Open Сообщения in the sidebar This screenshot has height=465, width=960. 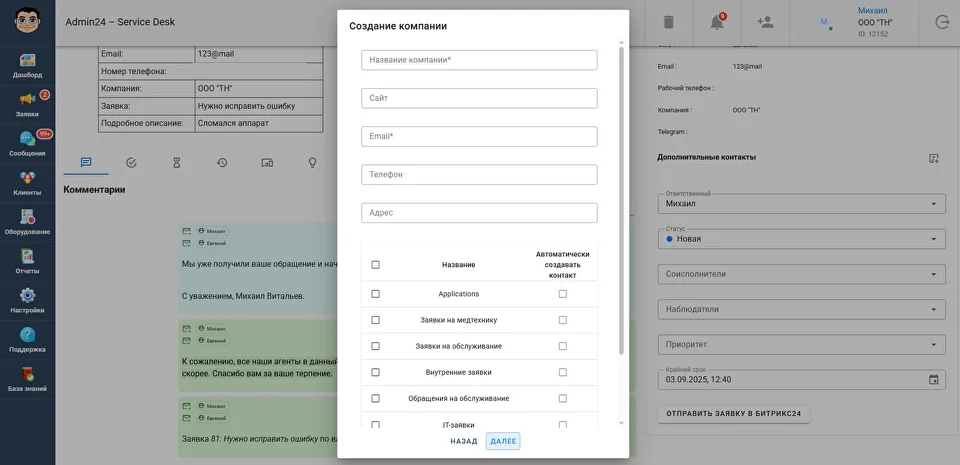click(28, 144)
